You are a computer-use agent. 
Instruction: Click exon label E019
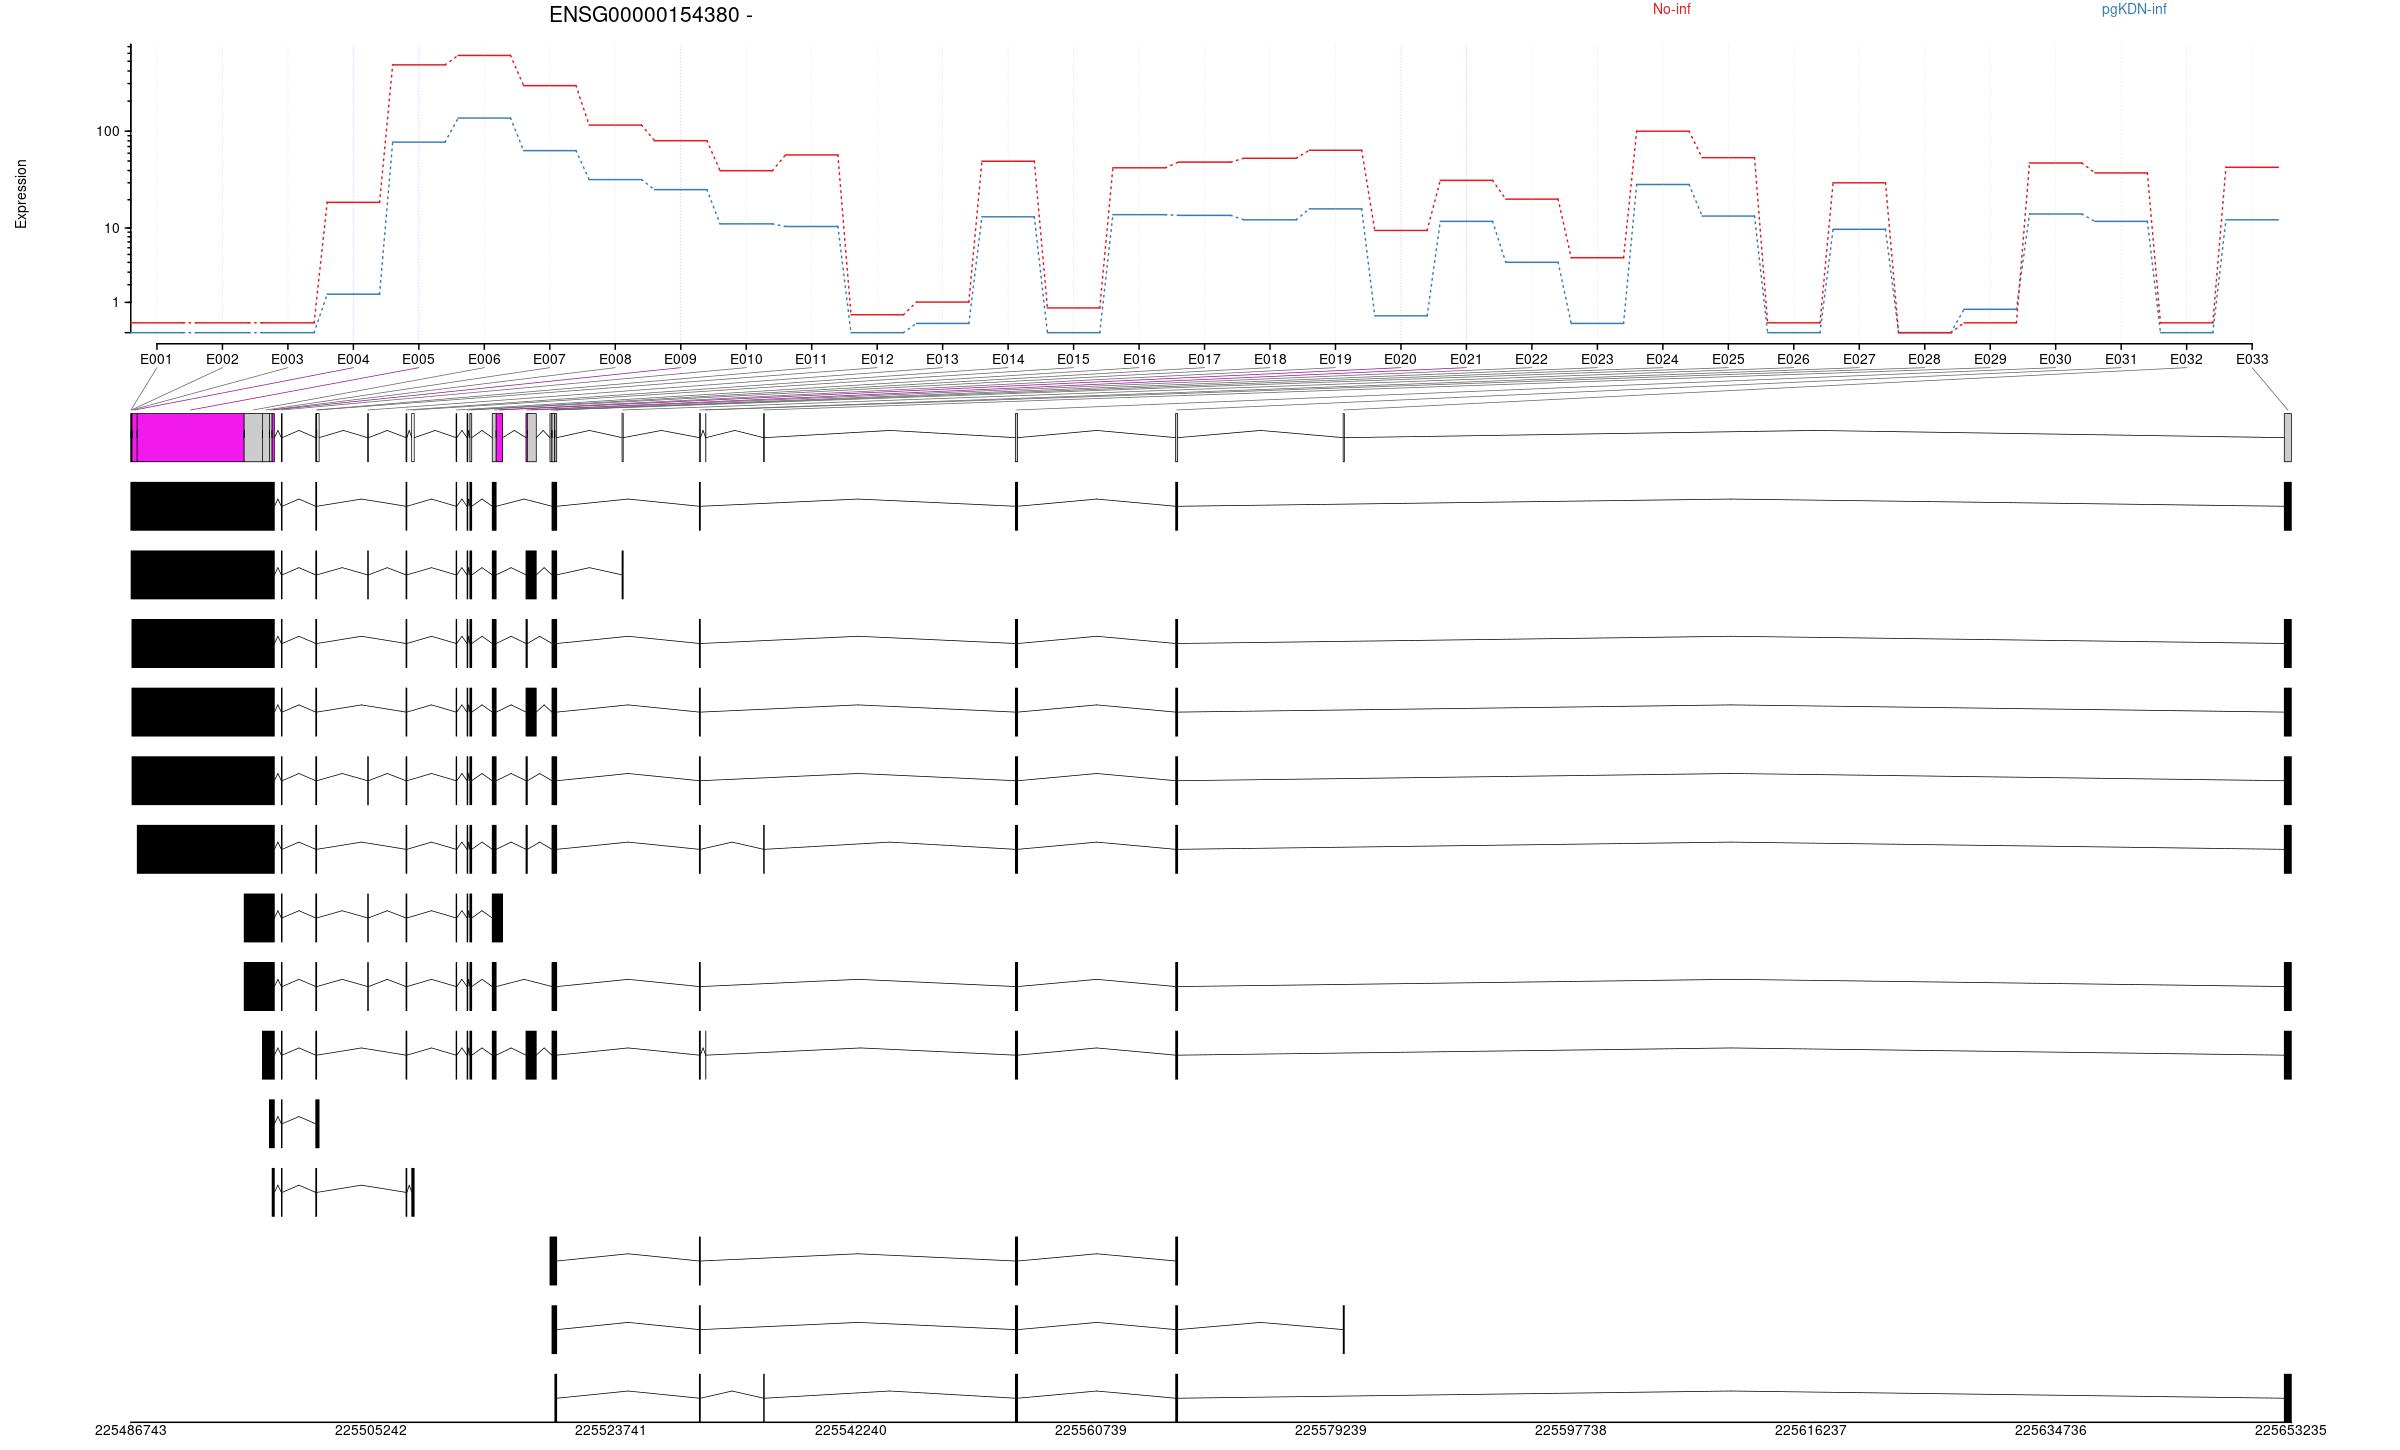(x=1335, y=359)
